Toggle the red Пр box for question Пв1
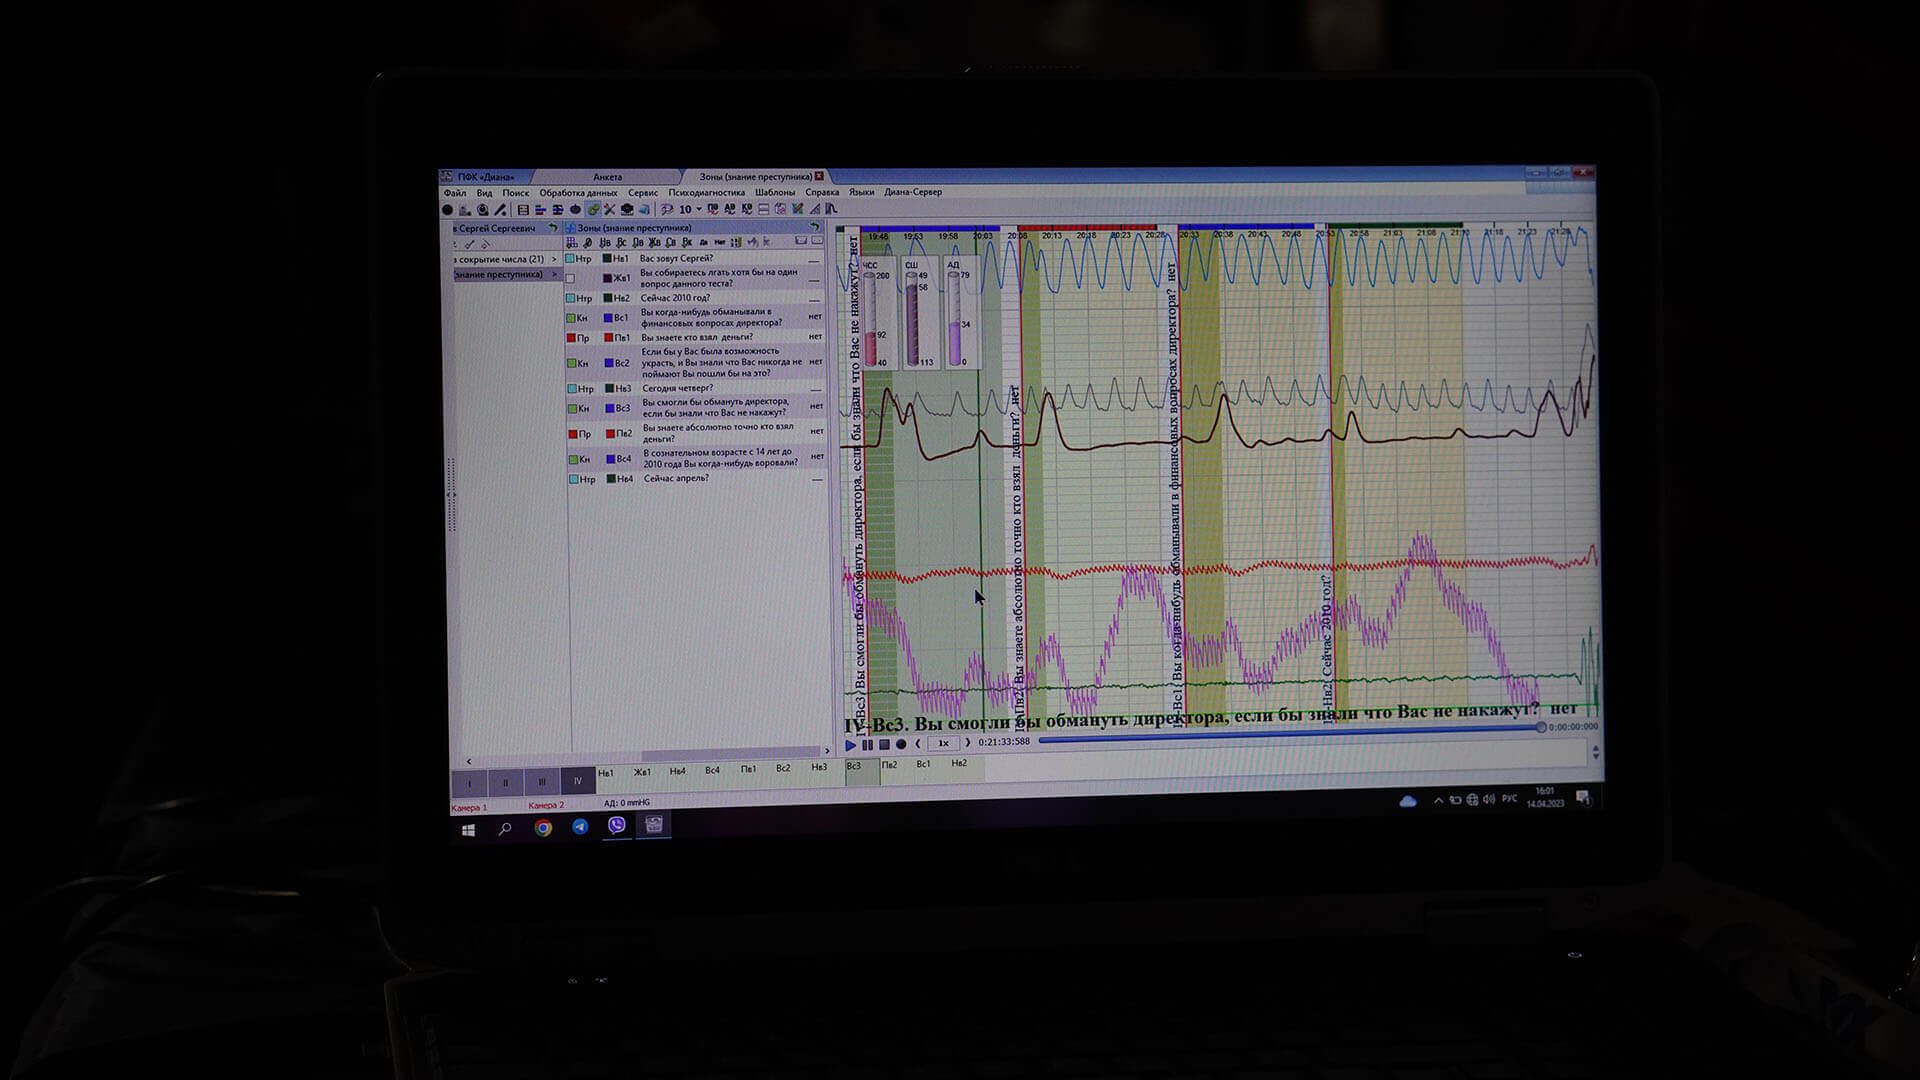 coord(571,338)
